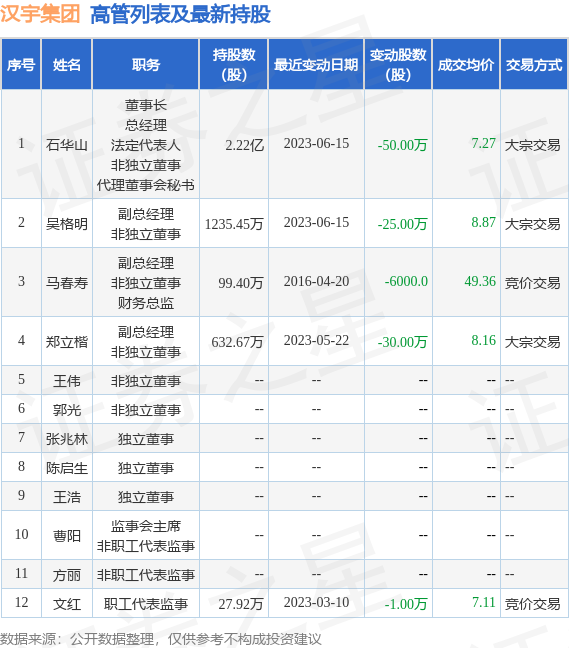
Task: Click 吴格明's date 2023-06-15
Action: pos(316,222)
